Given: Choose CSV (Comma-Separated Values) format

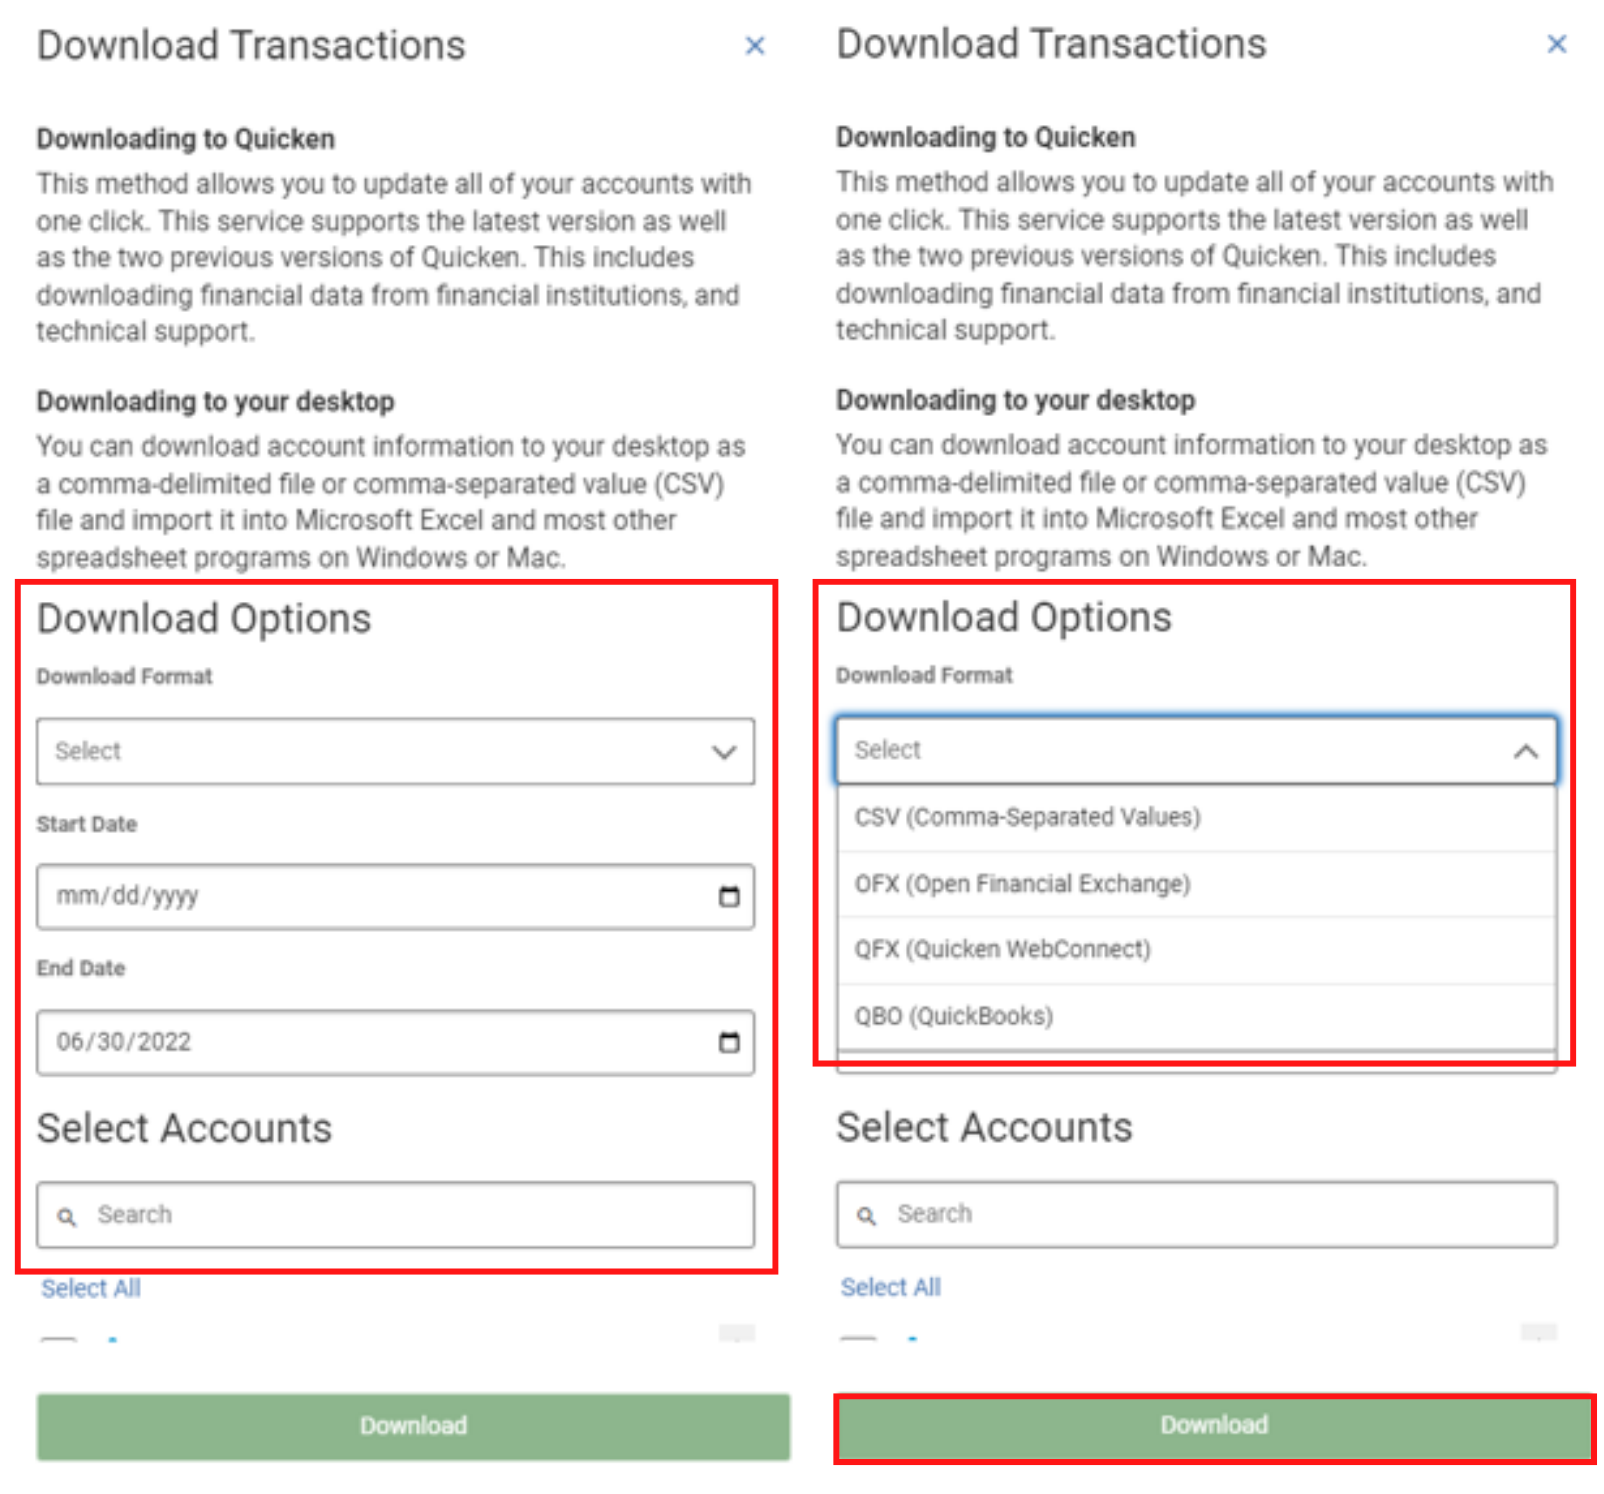Looking at the screenshot, I should pos(1027,817).
